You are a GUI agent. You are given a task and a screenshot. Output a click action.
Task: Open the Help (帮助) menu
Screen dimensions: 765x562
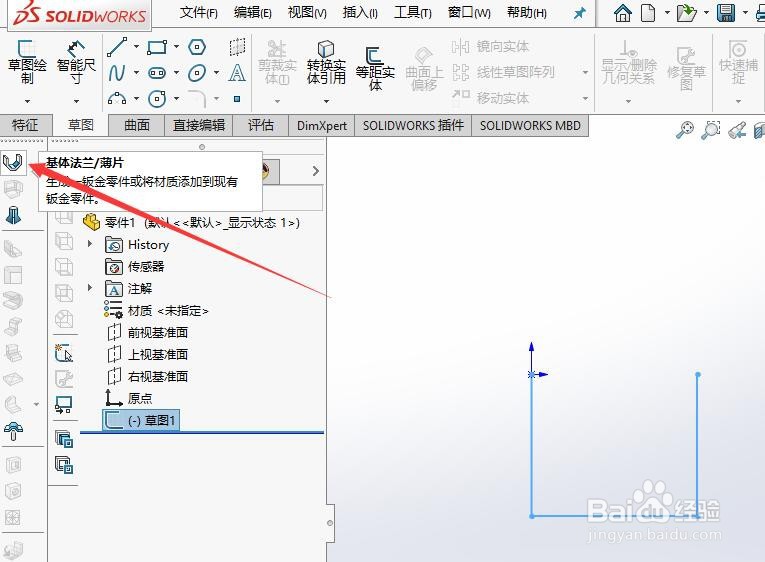pyautogui.click(x=526, y=13)
